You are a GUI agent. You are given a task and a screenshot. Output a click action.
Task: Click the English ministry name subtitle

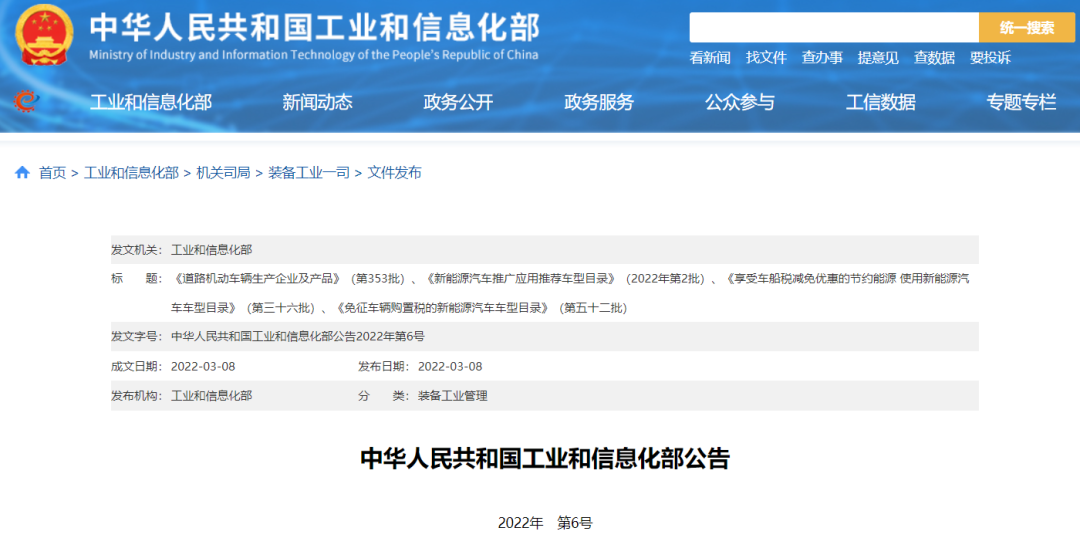pos(314,55)
